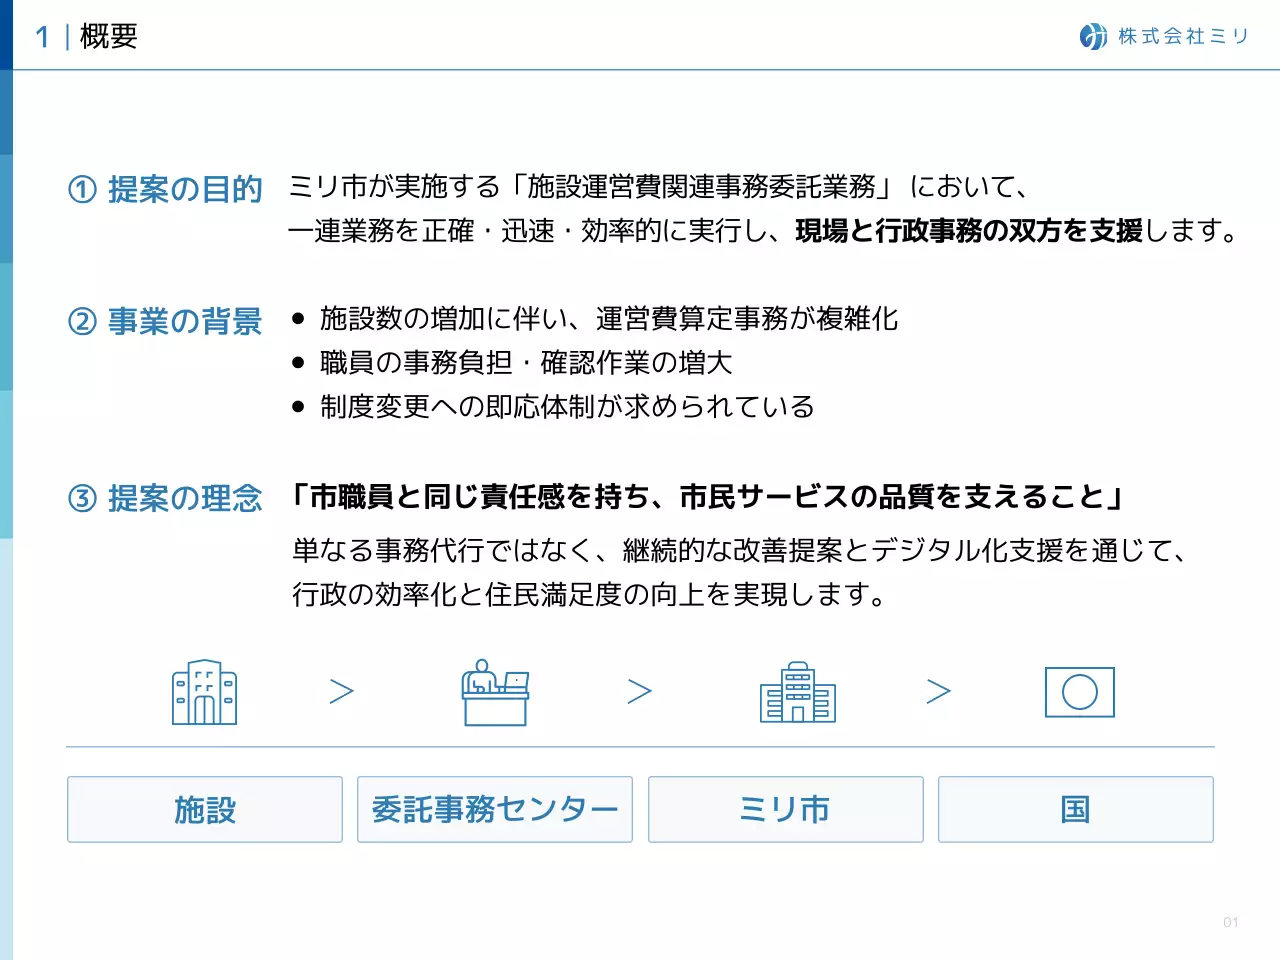Select the 委託事務センター reception desk icon
Screen dimensions: 1280x960
click(494, 691)
